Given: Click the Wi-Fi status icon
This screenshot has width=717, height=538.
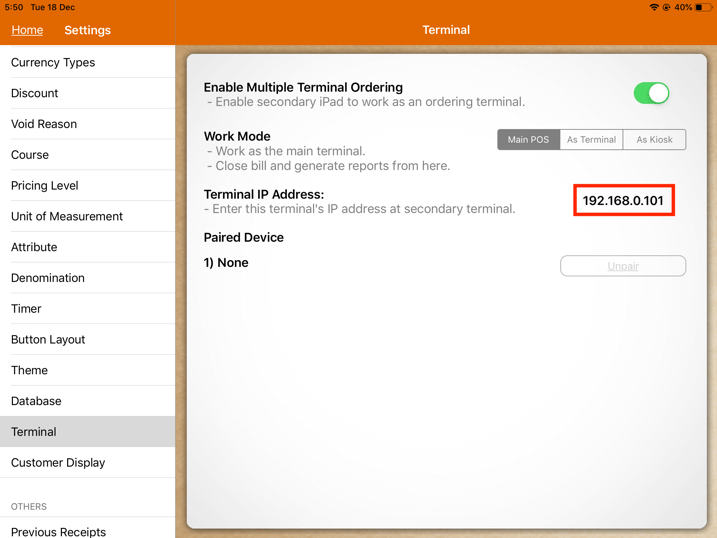Looking at the screenshot, I should [654, 7].
